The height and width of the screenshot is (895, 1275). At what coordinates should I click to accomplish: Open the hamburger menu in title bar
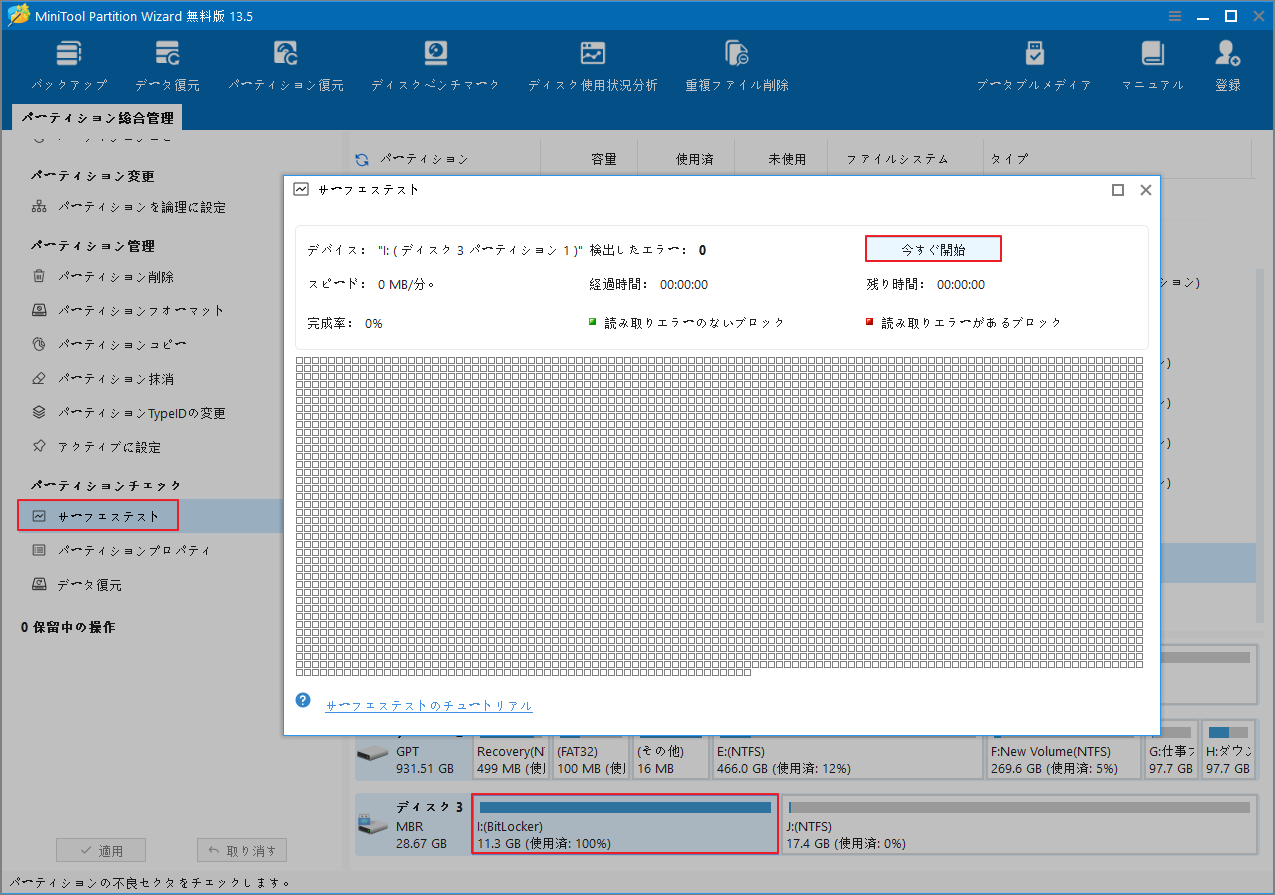coord(1174,15)
